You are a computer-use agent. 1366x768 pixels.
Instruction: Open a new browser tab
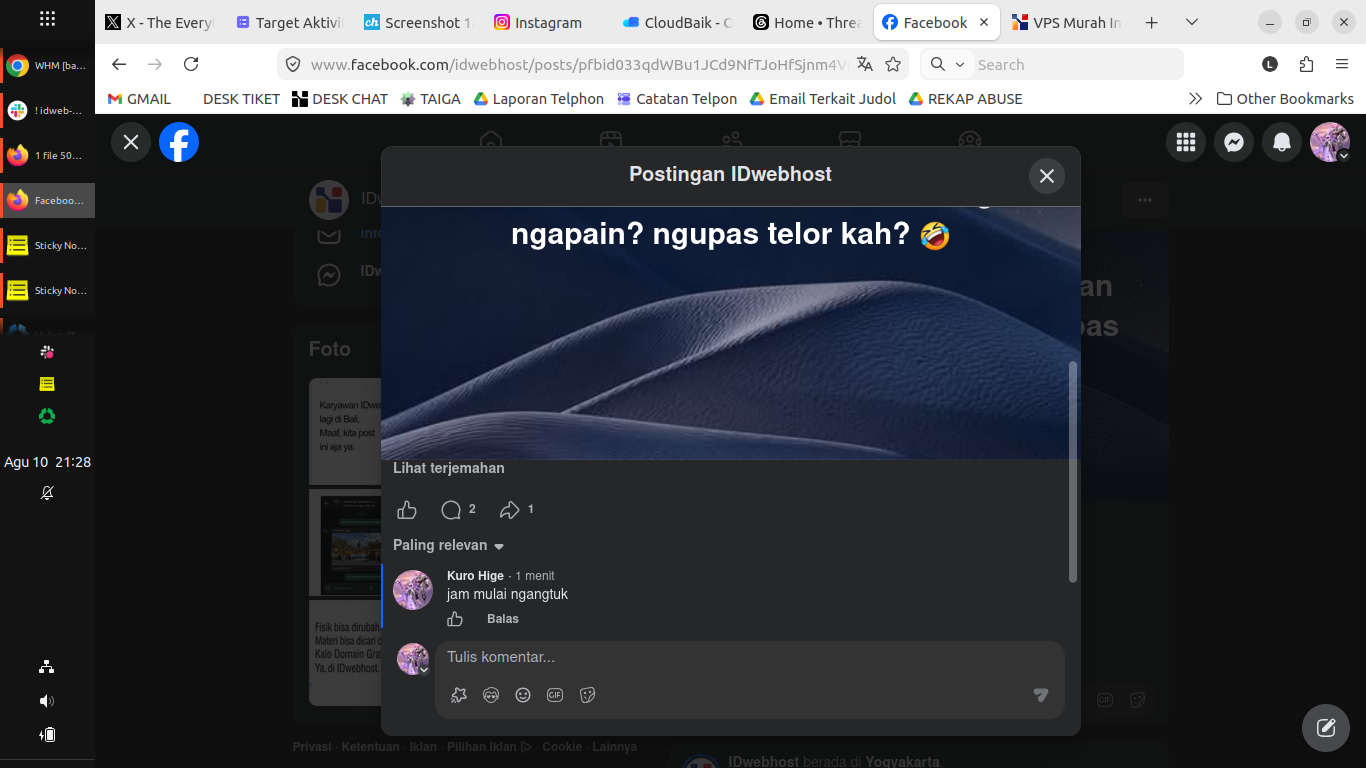[x=1151, y=22]
